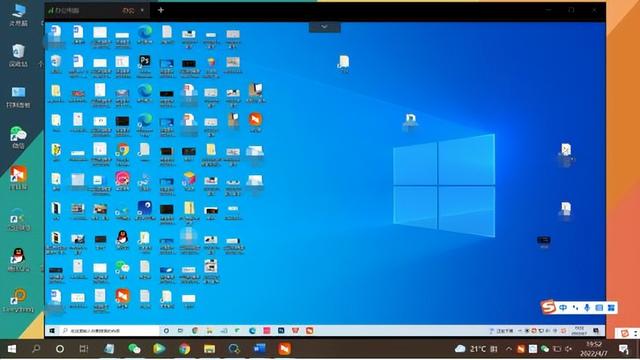Open Task View on the host taskbar
The width and height of the screenshot is (640, 360).
coord(84,349)
